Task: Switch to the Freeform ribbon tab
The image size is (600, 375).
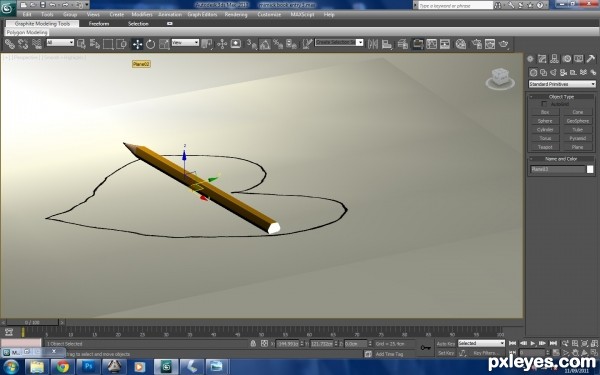Action: coord(99,24)
